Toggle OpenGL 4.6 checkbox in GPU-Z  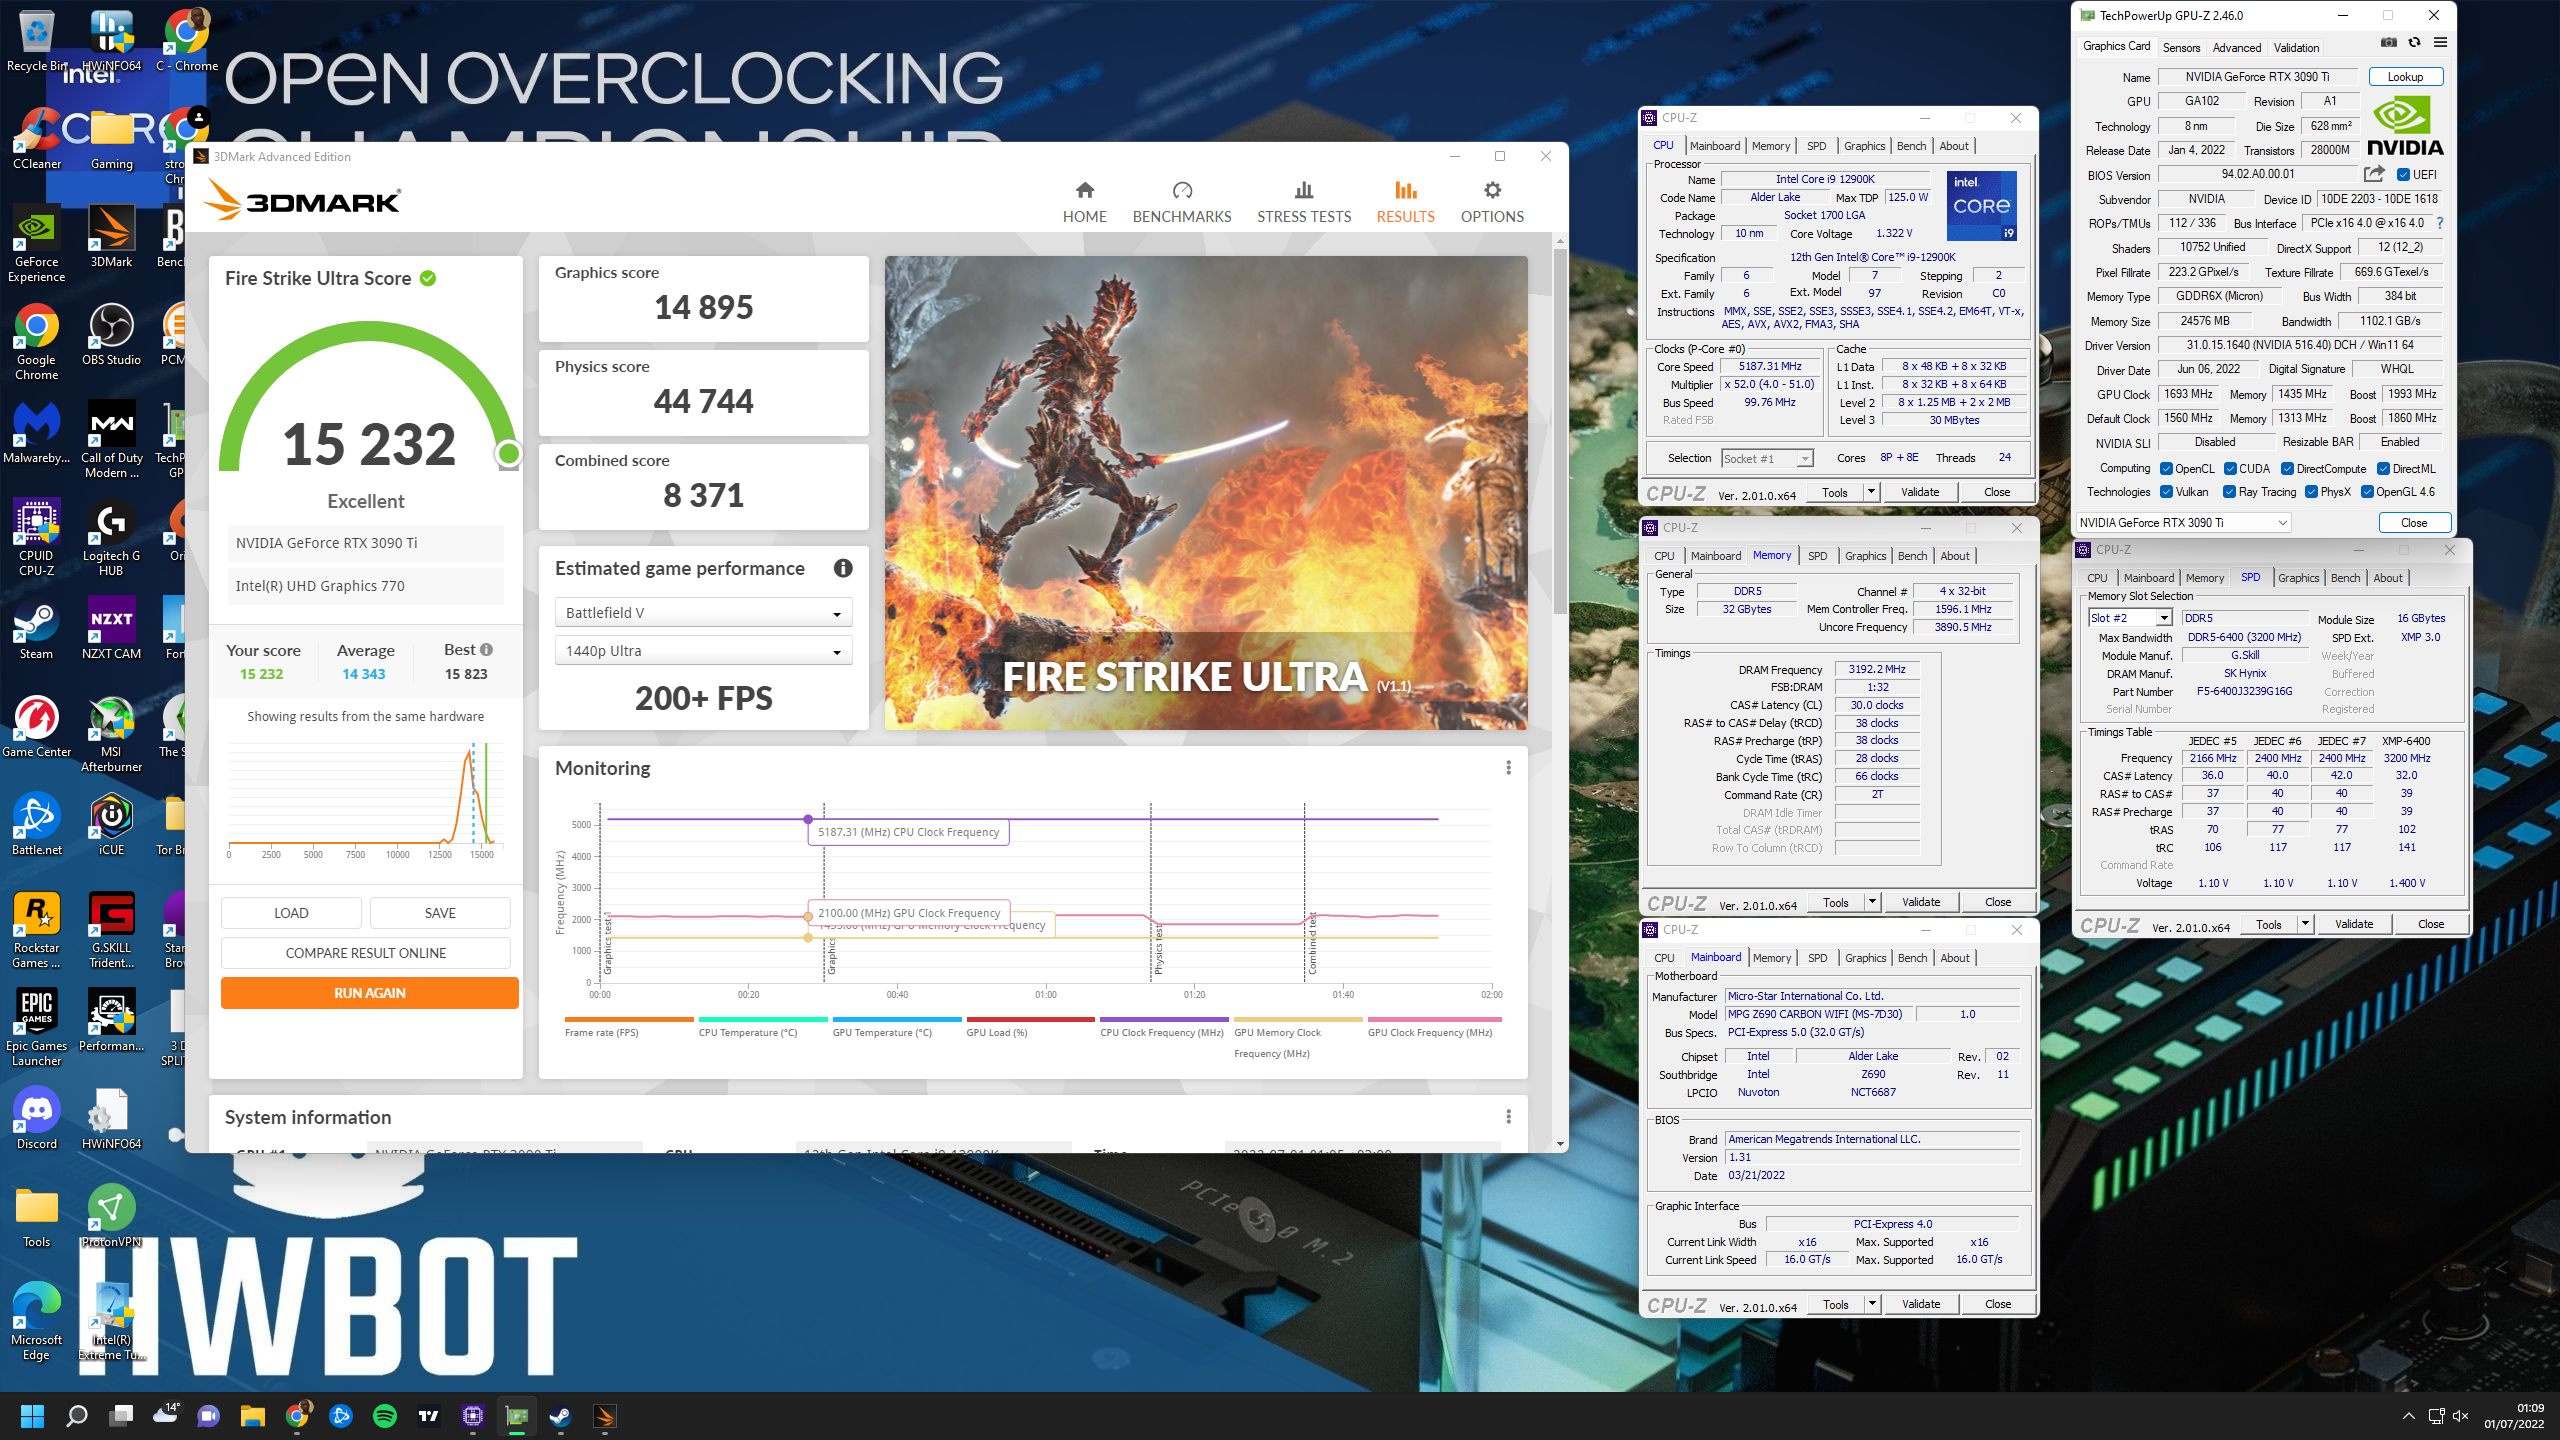point(2367,492)
